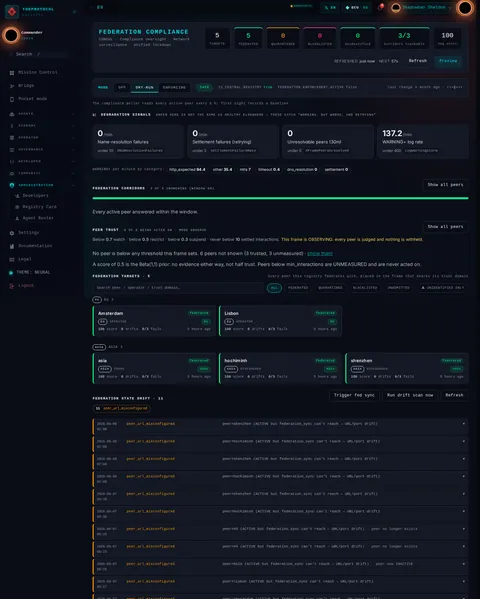Open notifications with the bell icon
Viewport: 480px width, 599px height.
coord(381,7)
